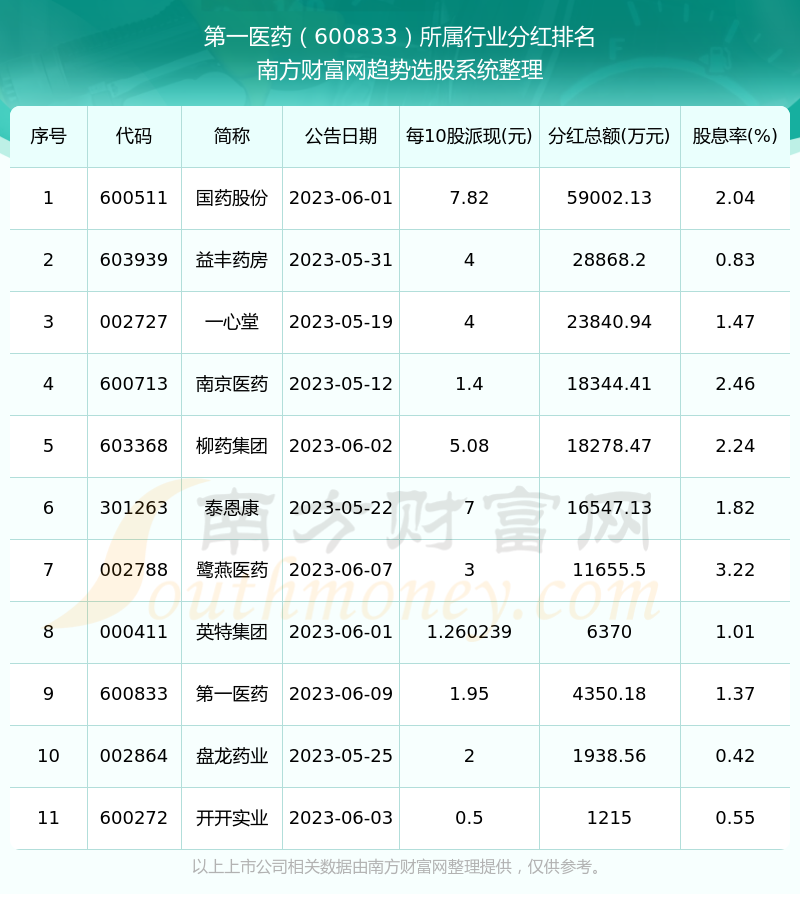Click the 1.95 payout cell

469,693
